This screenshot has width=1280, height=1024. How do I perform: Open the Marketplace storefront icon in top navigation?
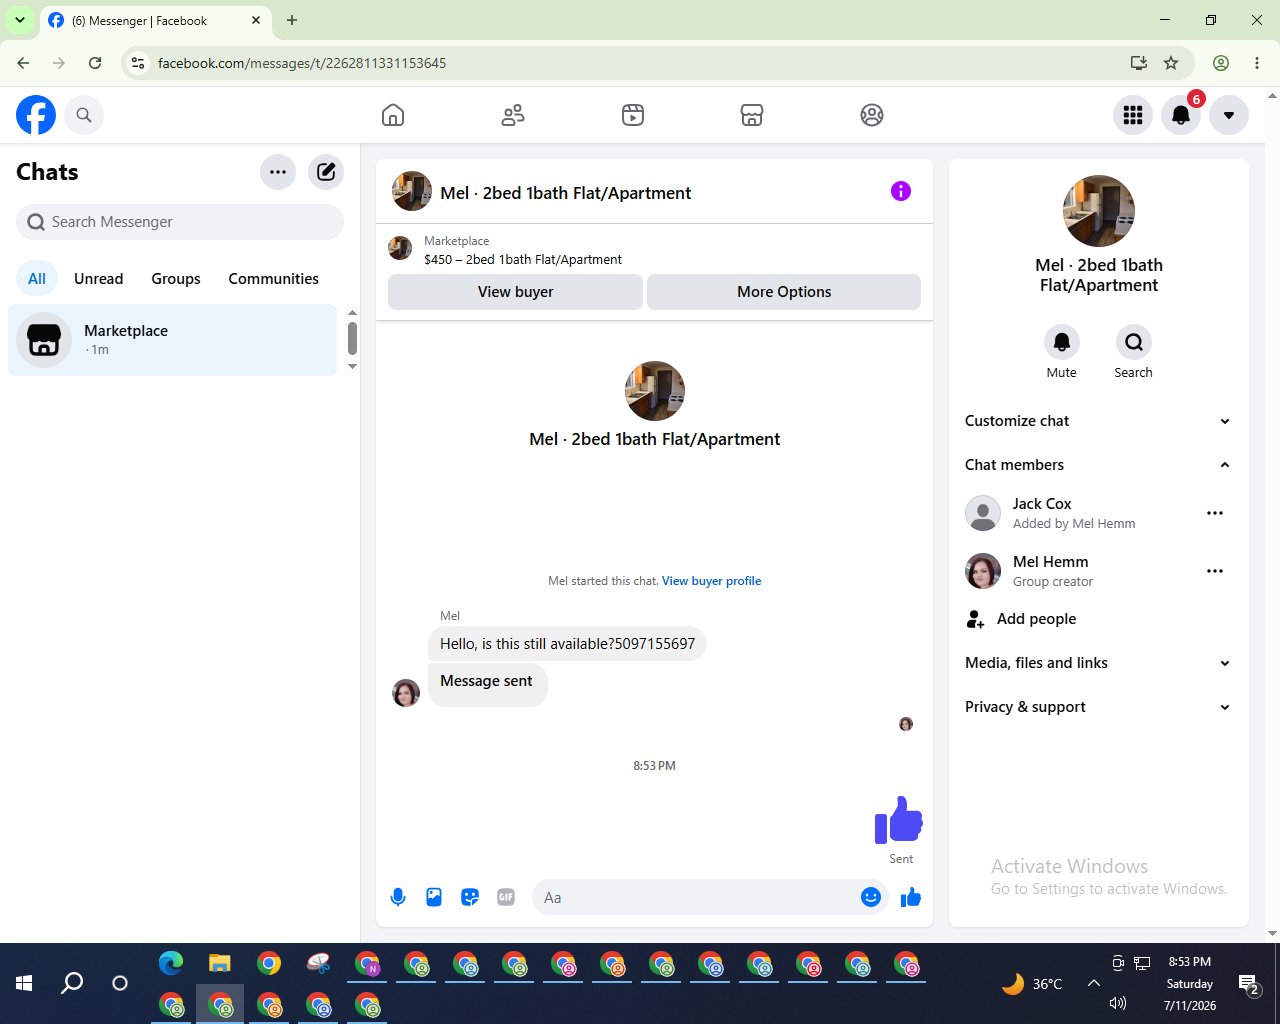point(752,115)
